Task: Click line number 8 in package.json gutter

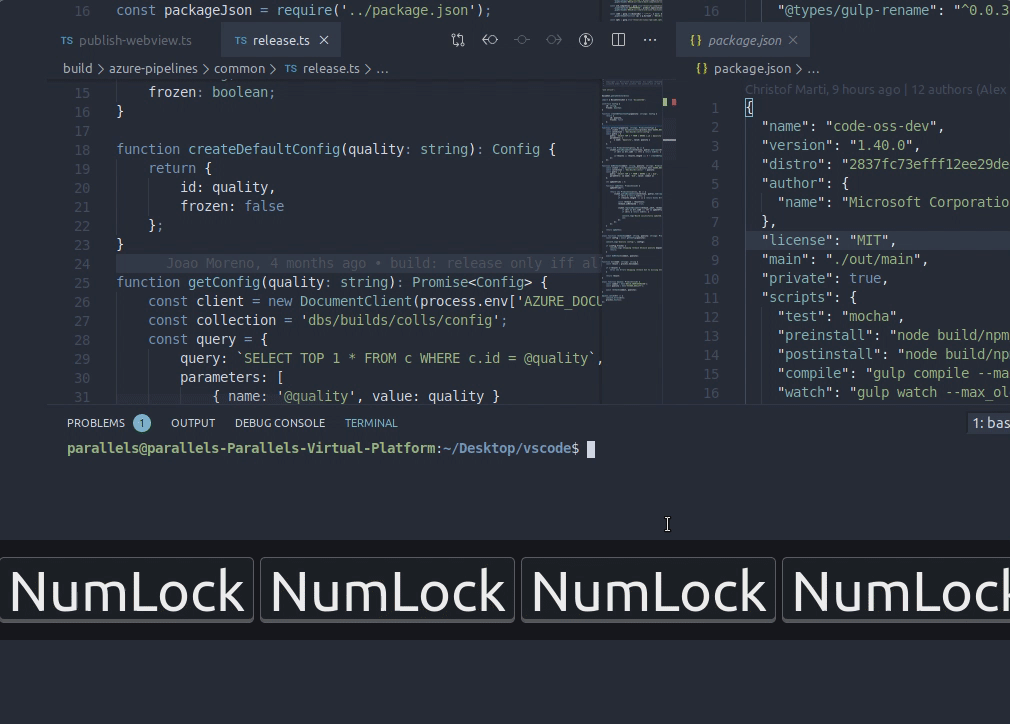Action: pos(715,241)
